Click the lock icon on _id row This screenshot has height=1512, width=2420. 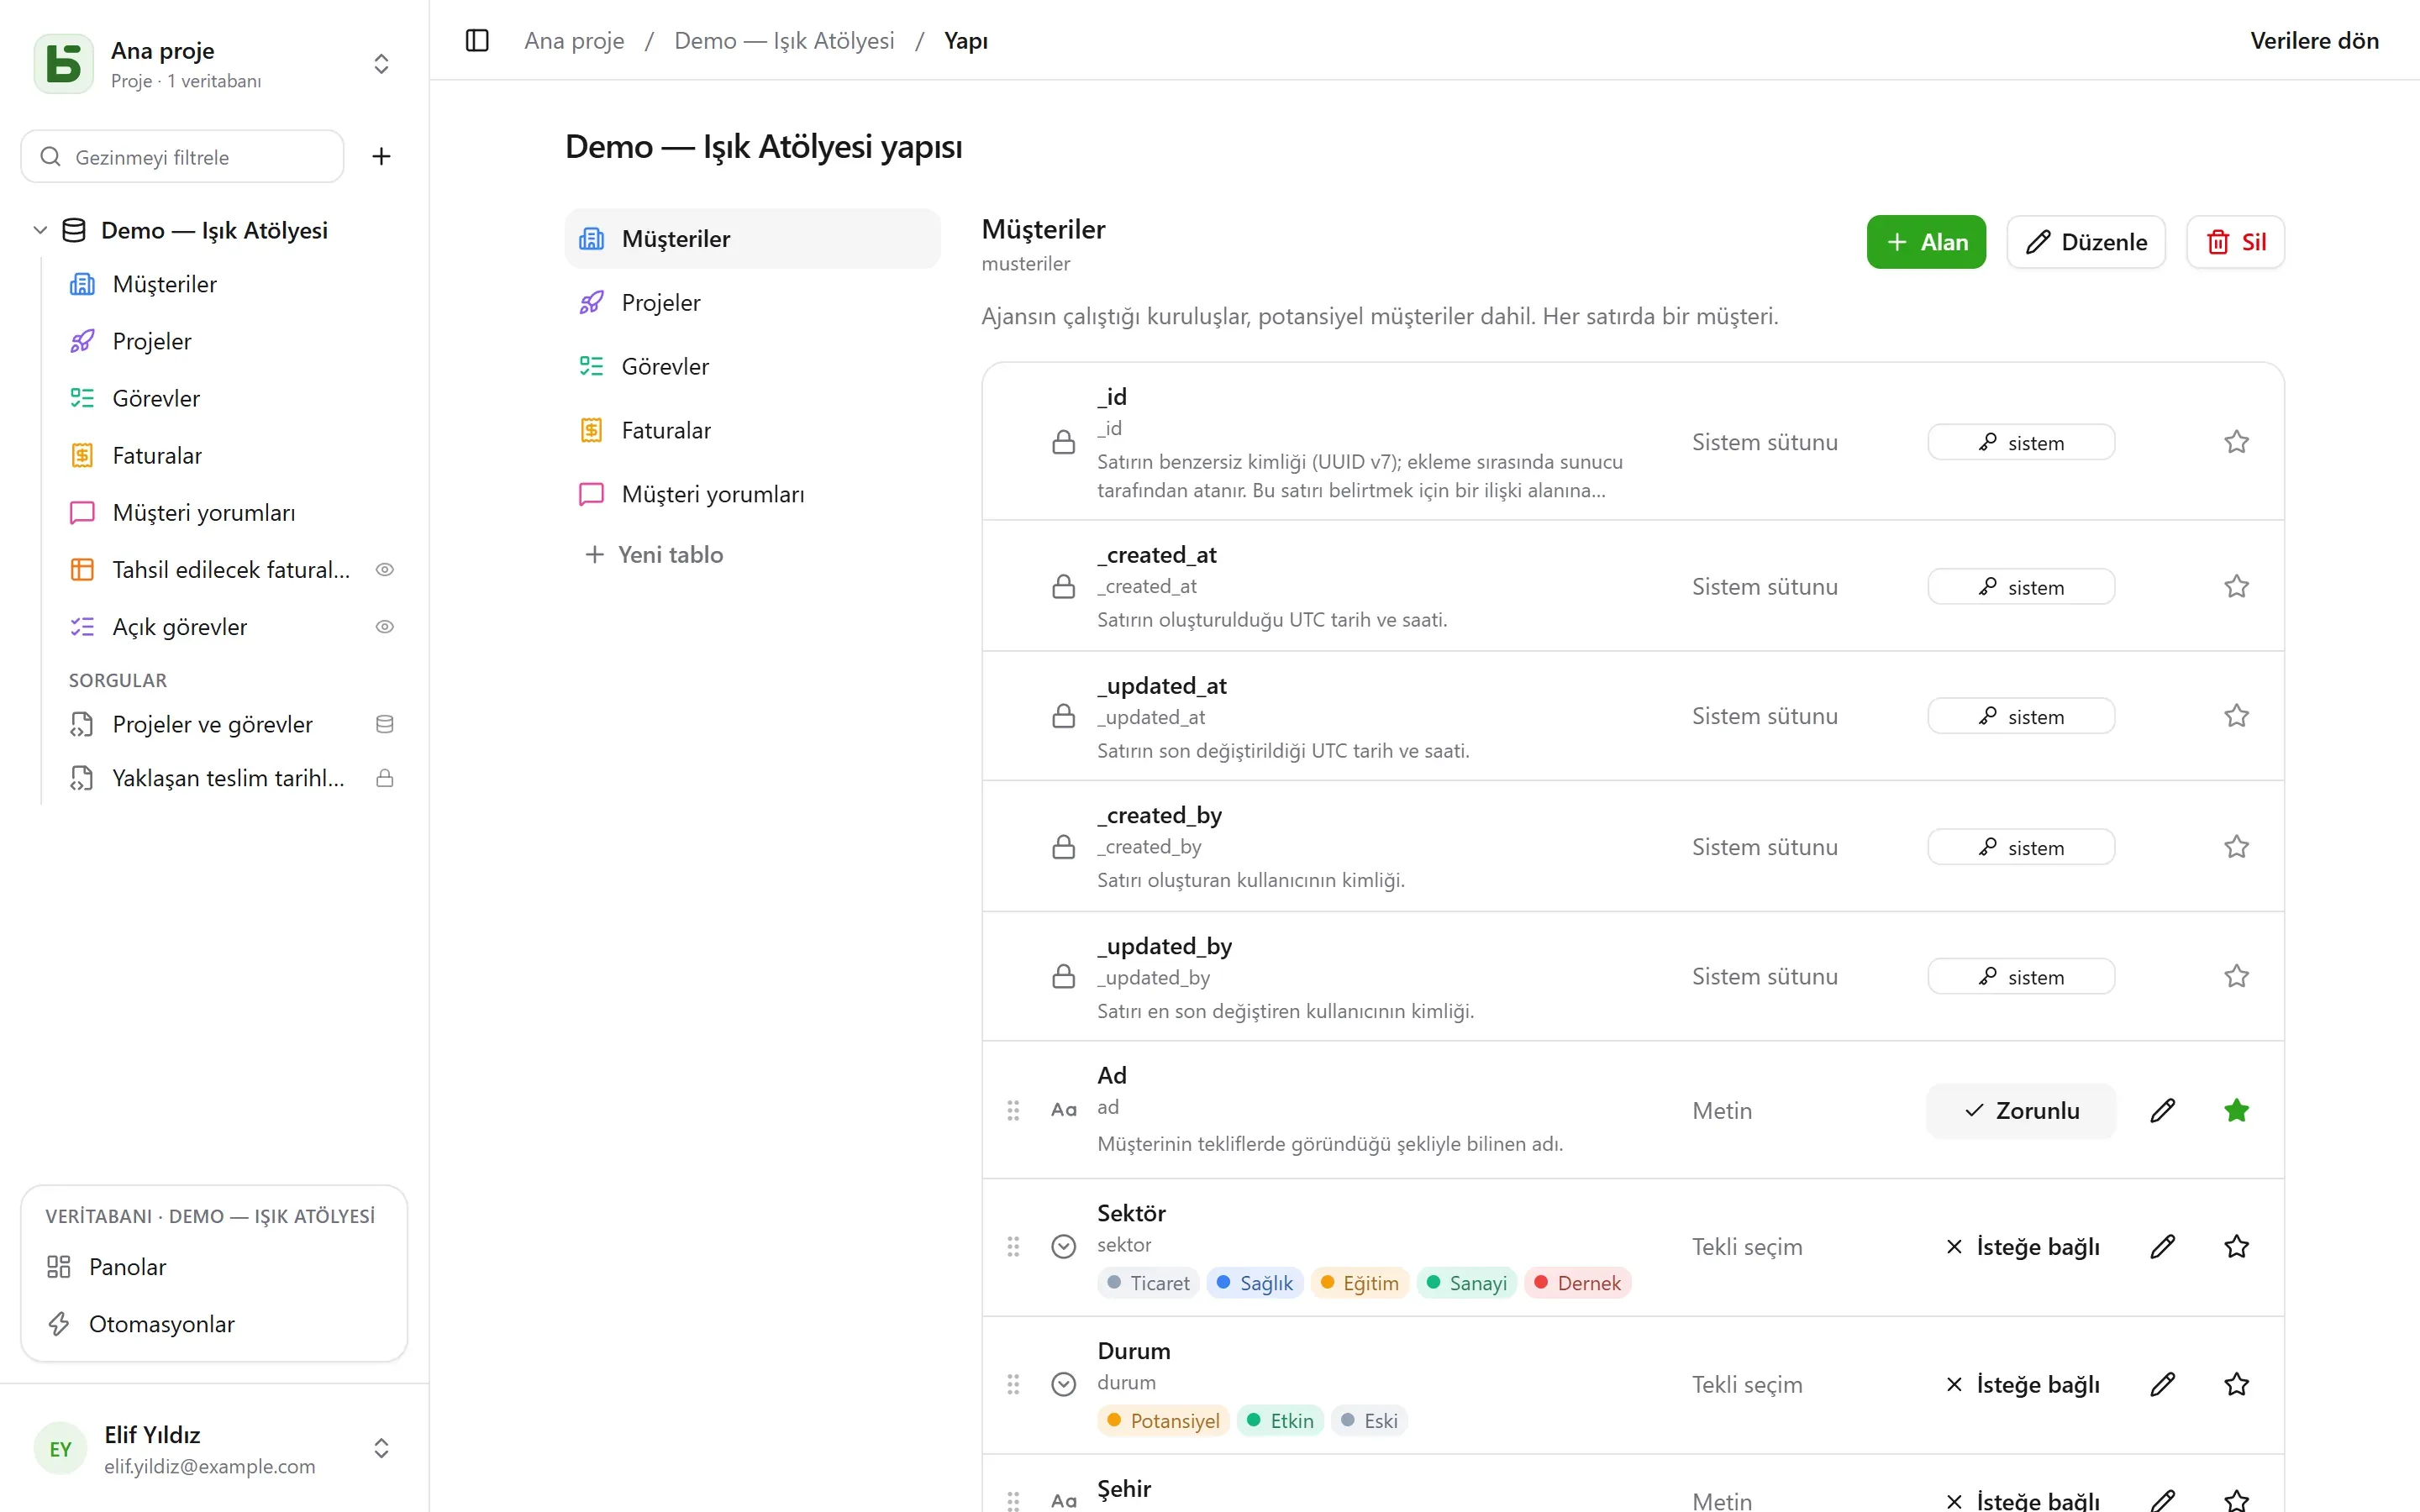pyautogui.click(x=1064, y=442)
